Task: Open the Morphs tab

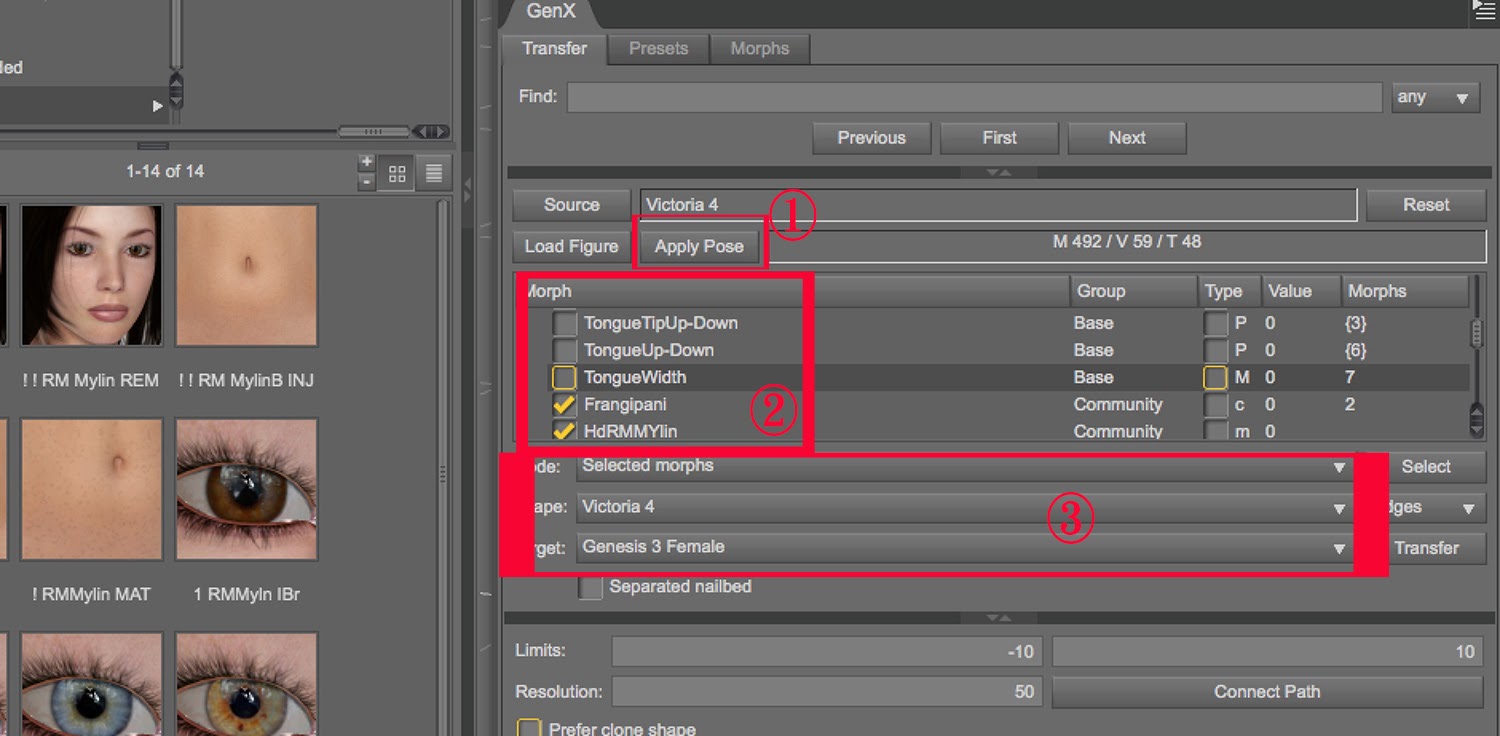Action: click(759, 49)
